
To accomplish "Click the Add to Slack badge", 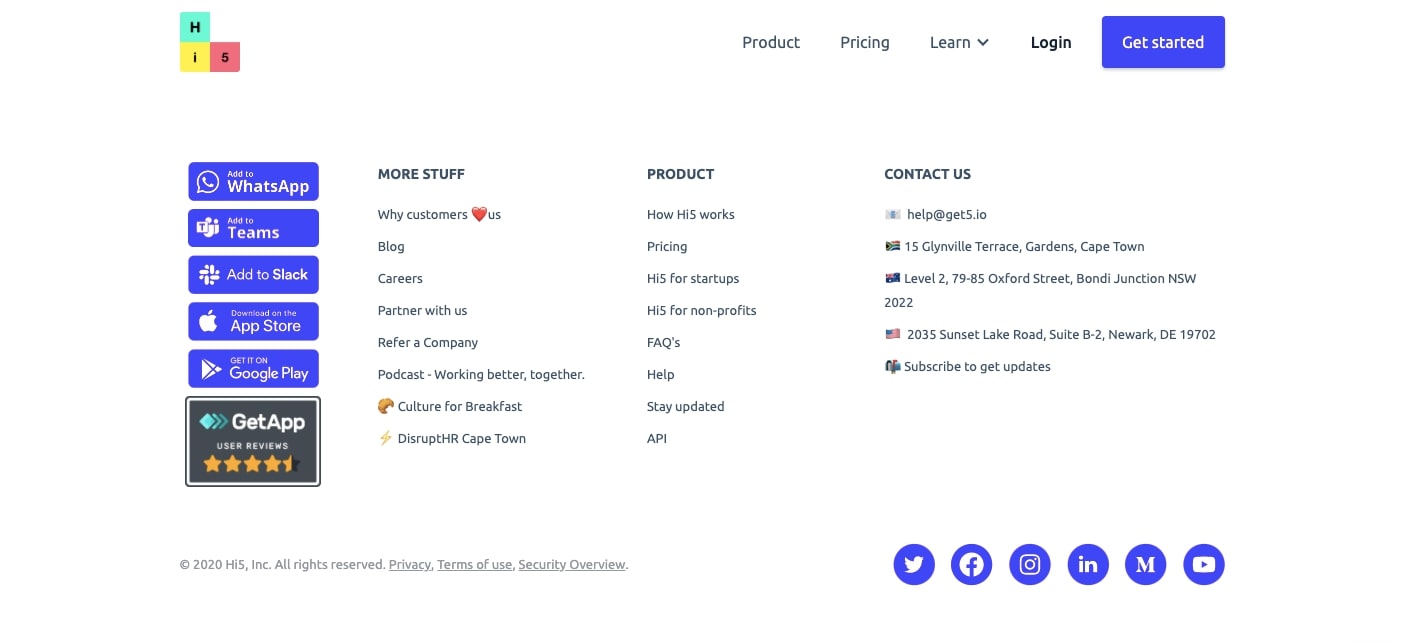I will pos(253,275).
